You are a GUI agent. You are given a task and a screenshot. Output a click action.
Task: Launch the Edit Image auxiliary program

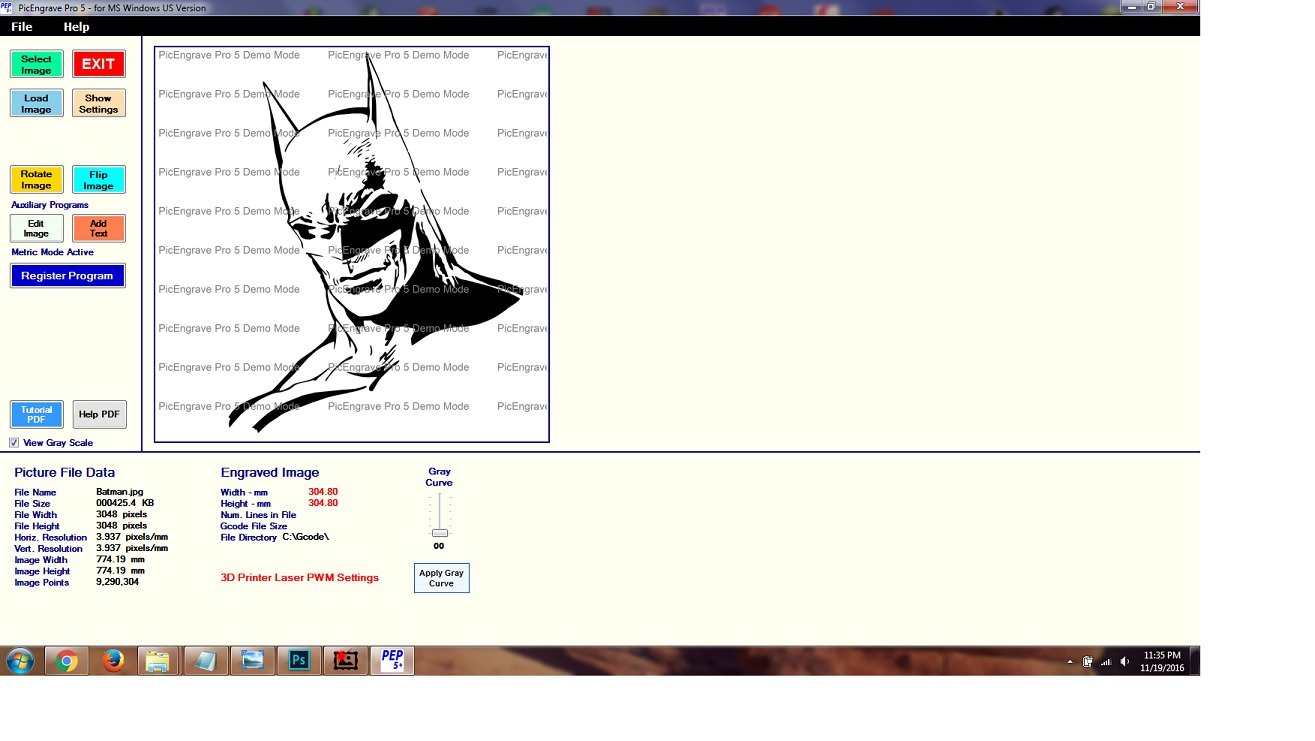click(37, 228)
